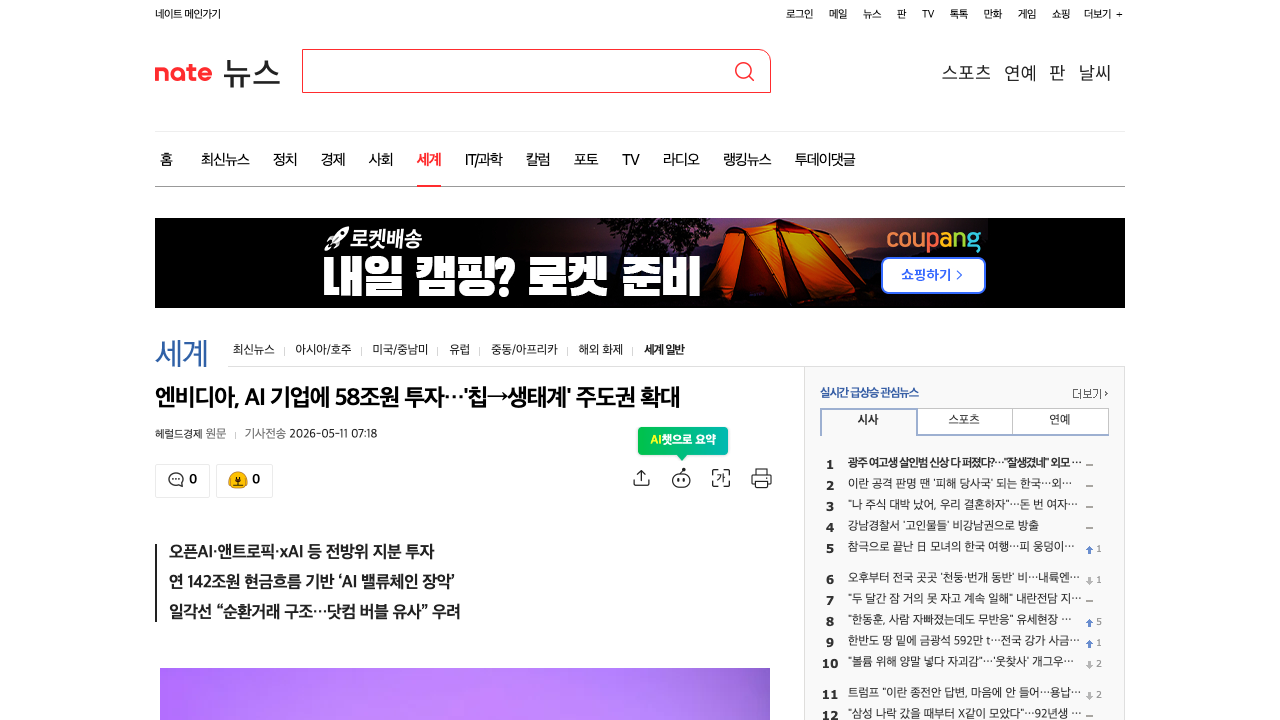
Task: Select the 랭킹뉴스 menu item
Action: click(747, 159)
